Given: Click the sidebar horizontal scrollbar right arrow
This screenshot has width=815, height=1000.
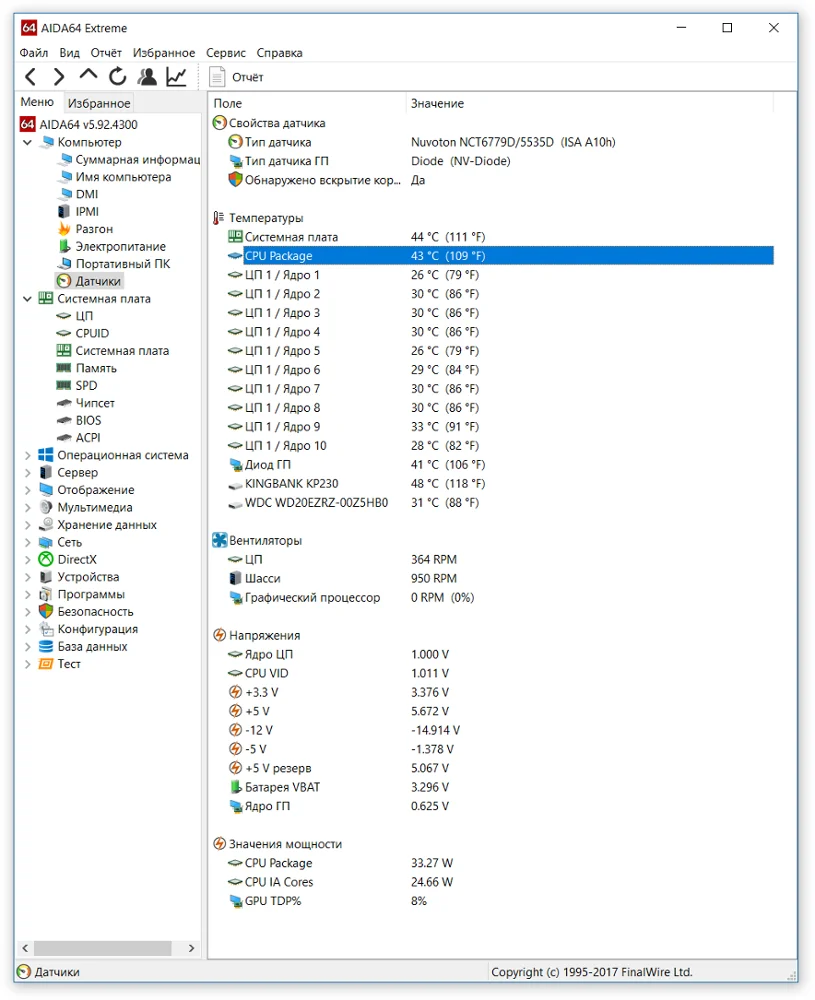Looking at the screenshot, I should [x=191, y=948].
